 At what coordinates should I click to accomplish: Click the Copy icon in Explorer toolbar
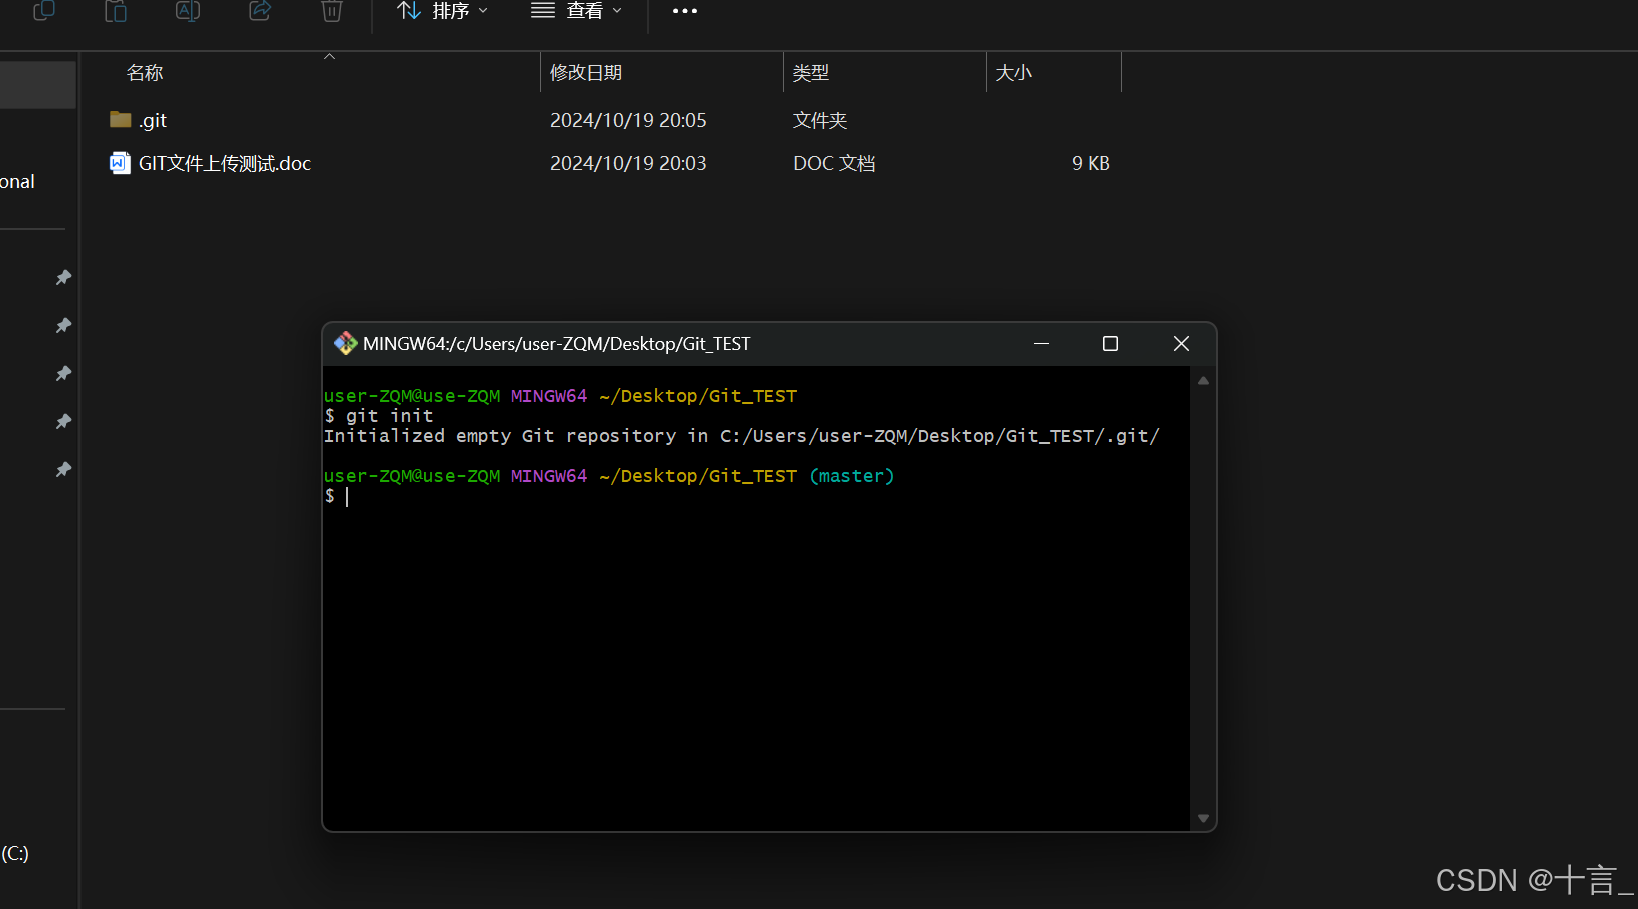44,11
